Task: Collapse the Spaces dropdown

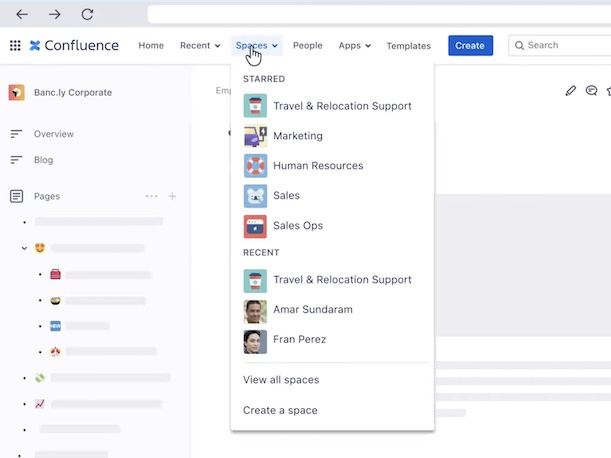Action: pyautogui.click(x=257, y=45)
